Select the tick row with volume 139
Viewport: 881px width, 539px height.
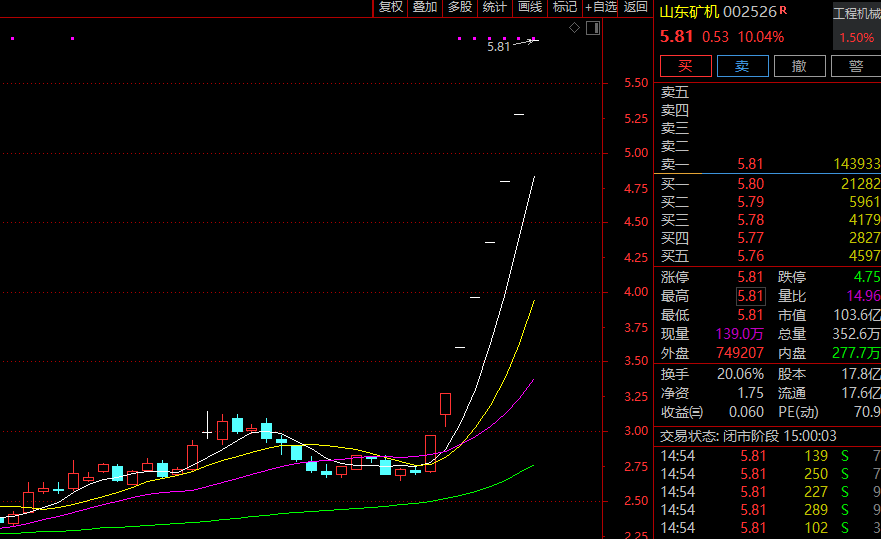[x=768, y=456]
